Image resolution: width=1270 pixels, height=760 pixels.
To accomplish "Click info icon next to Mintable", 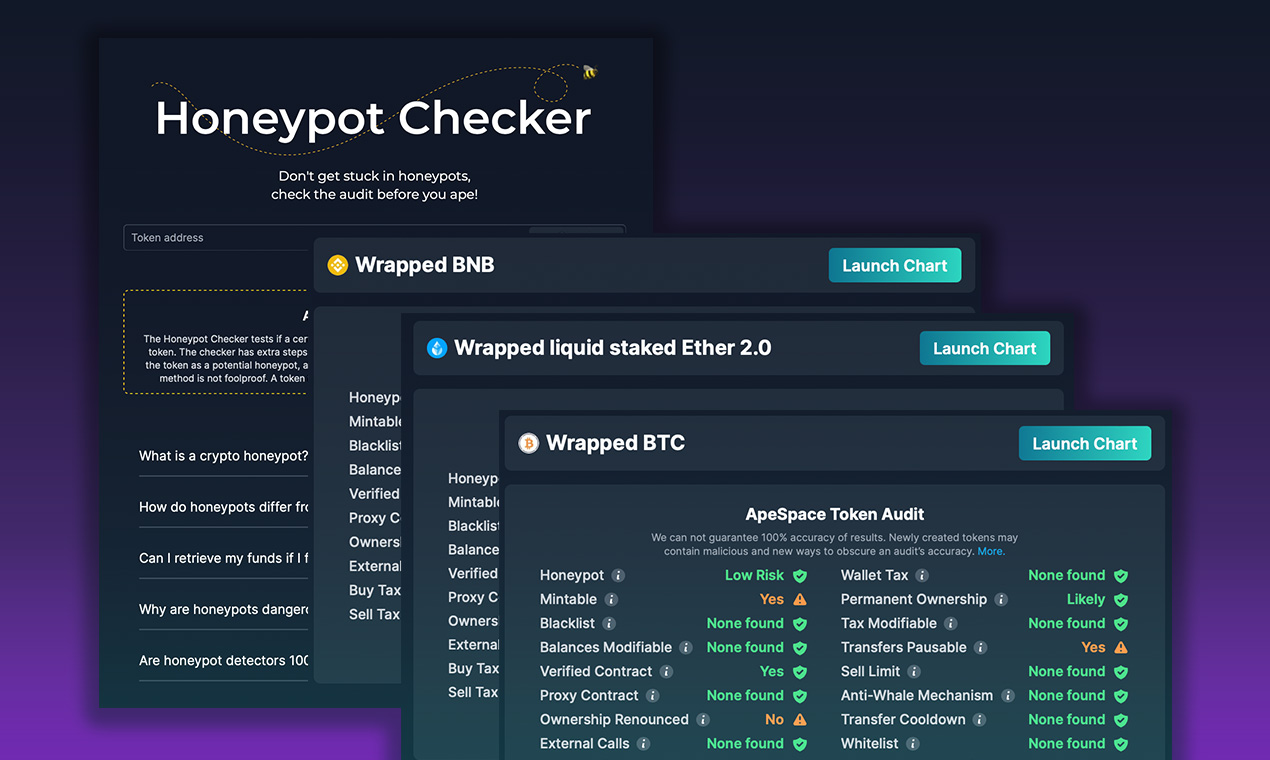I will coord(611,599).
